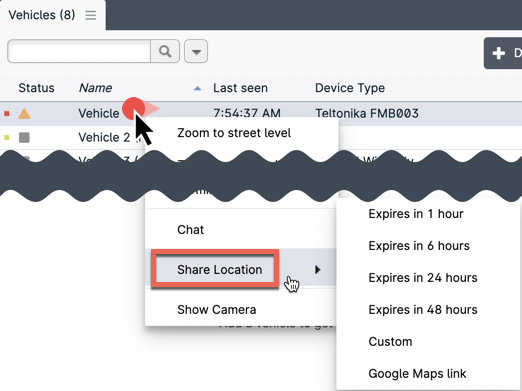Click the red color marker of first vehicle

click(7, 114)
